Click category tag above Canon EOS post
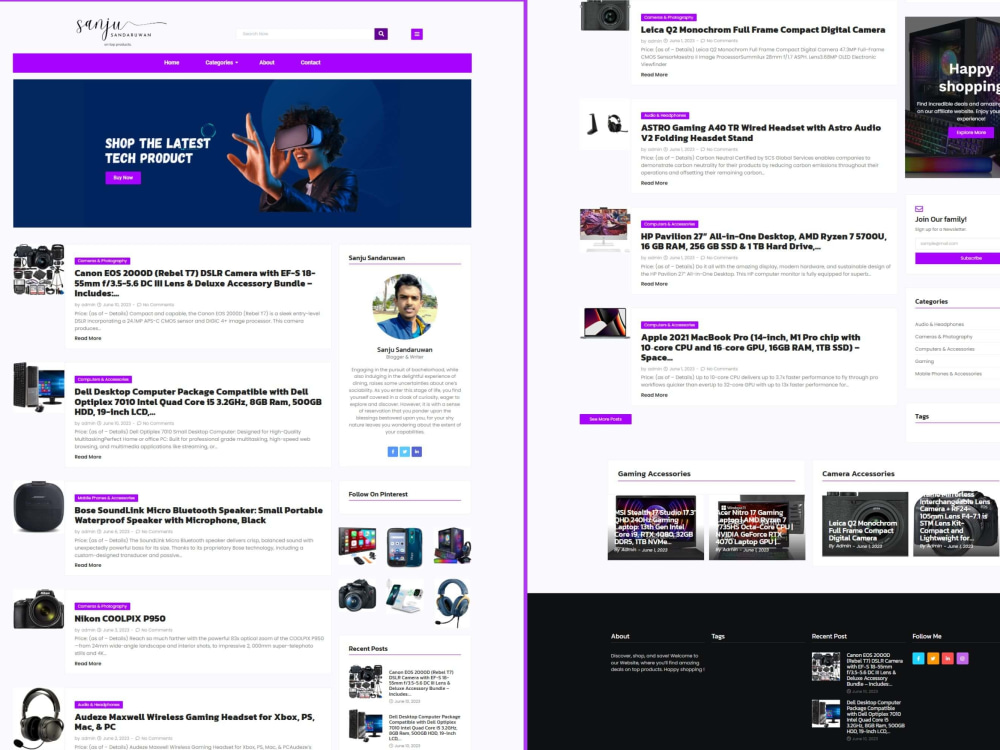 [102, 261]
